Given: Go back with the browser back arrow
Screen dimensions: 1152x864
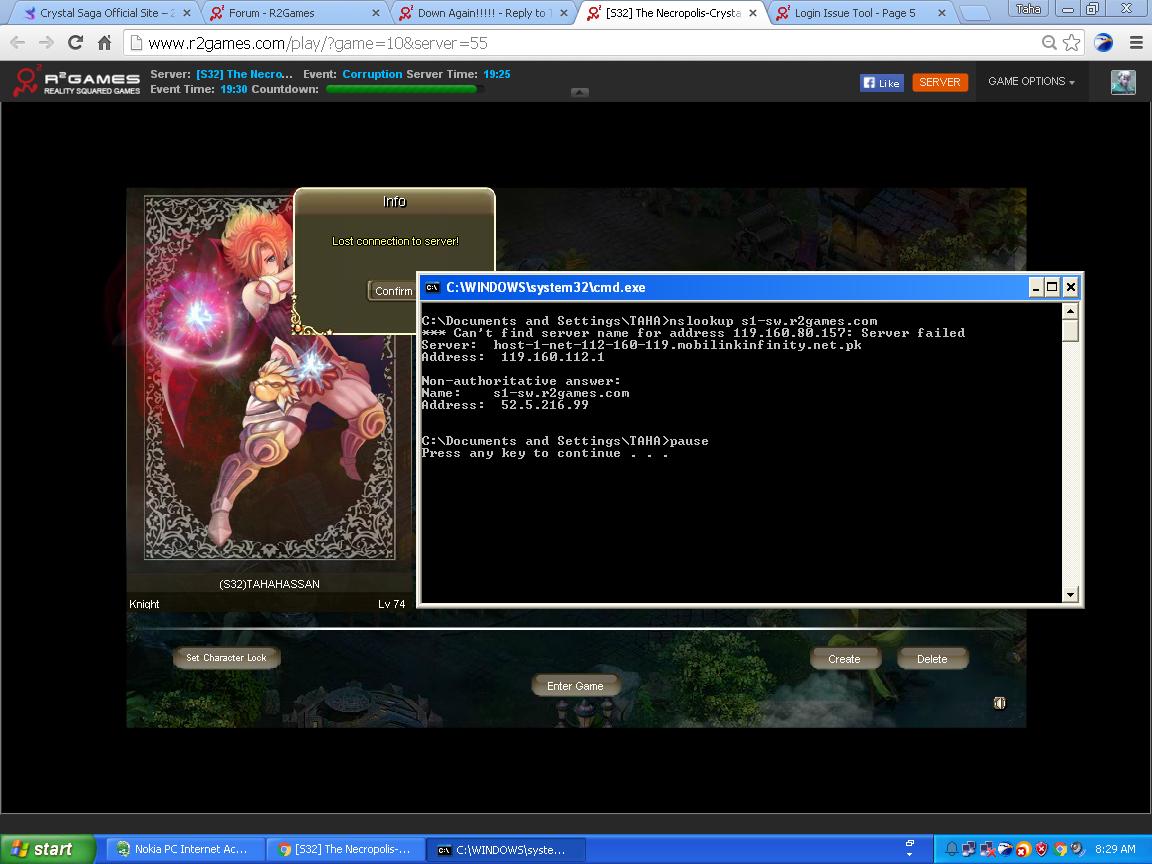Looking at the screenshot, I should pos(18,43).
